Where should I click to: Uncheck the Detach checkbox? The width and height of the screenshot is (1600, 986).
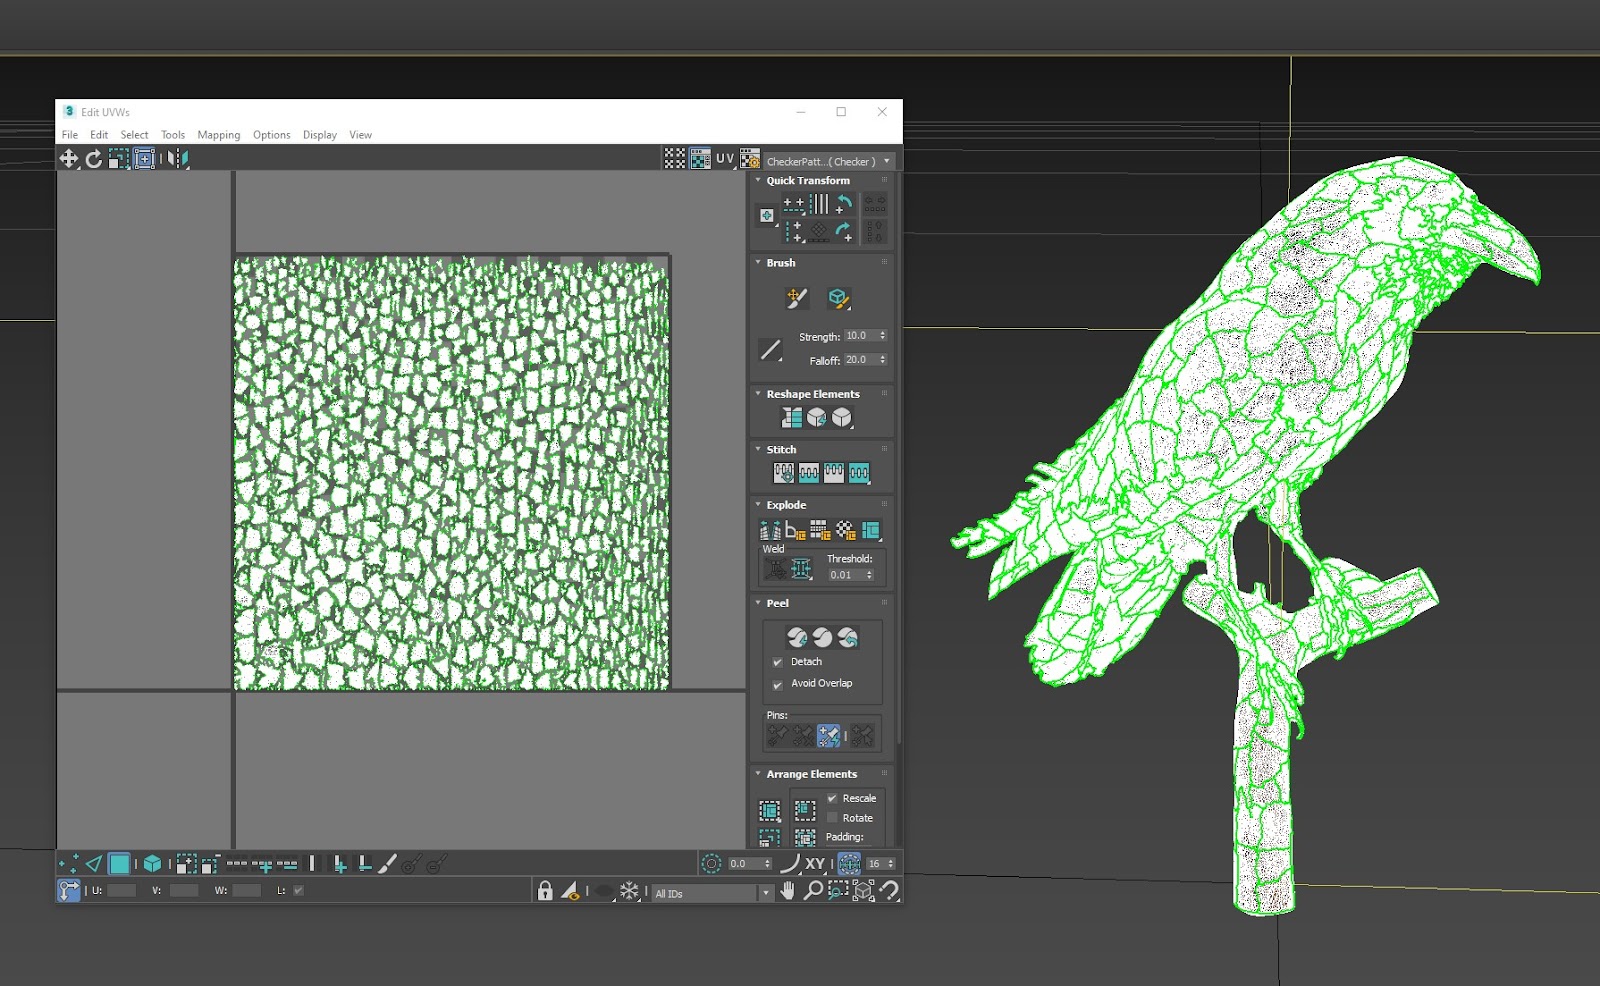(x=778, y=662)
